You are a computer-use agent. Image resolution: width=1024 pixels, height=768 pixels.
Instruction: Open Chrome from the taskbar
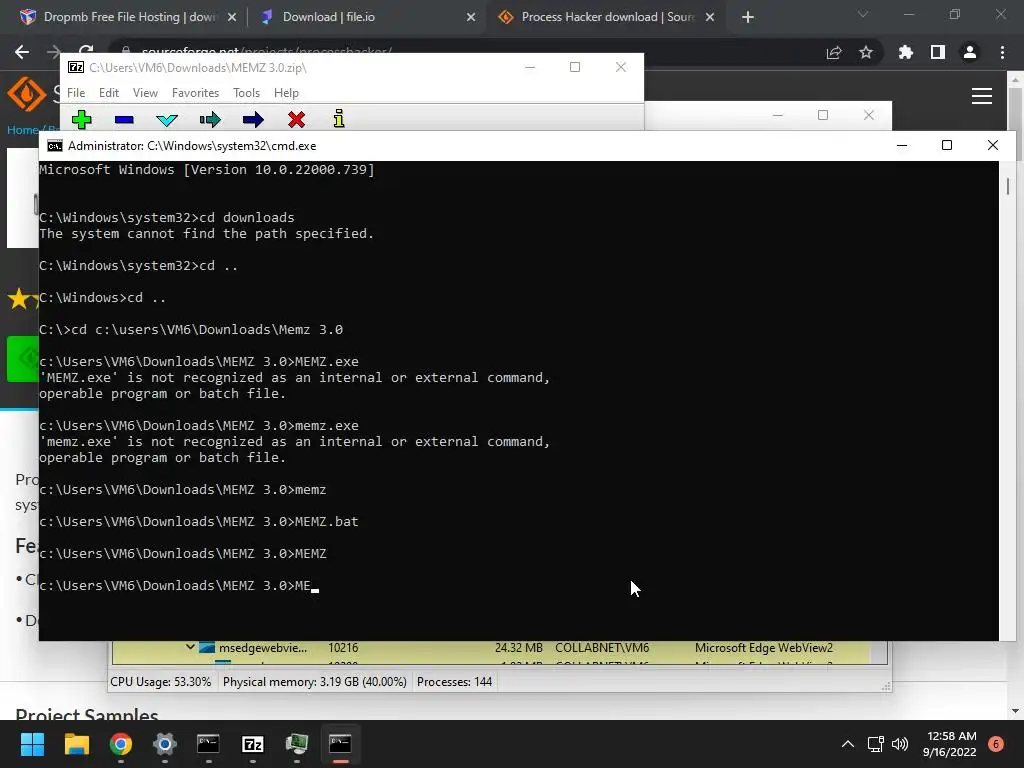pyautogui.click(x=121, y=744)
